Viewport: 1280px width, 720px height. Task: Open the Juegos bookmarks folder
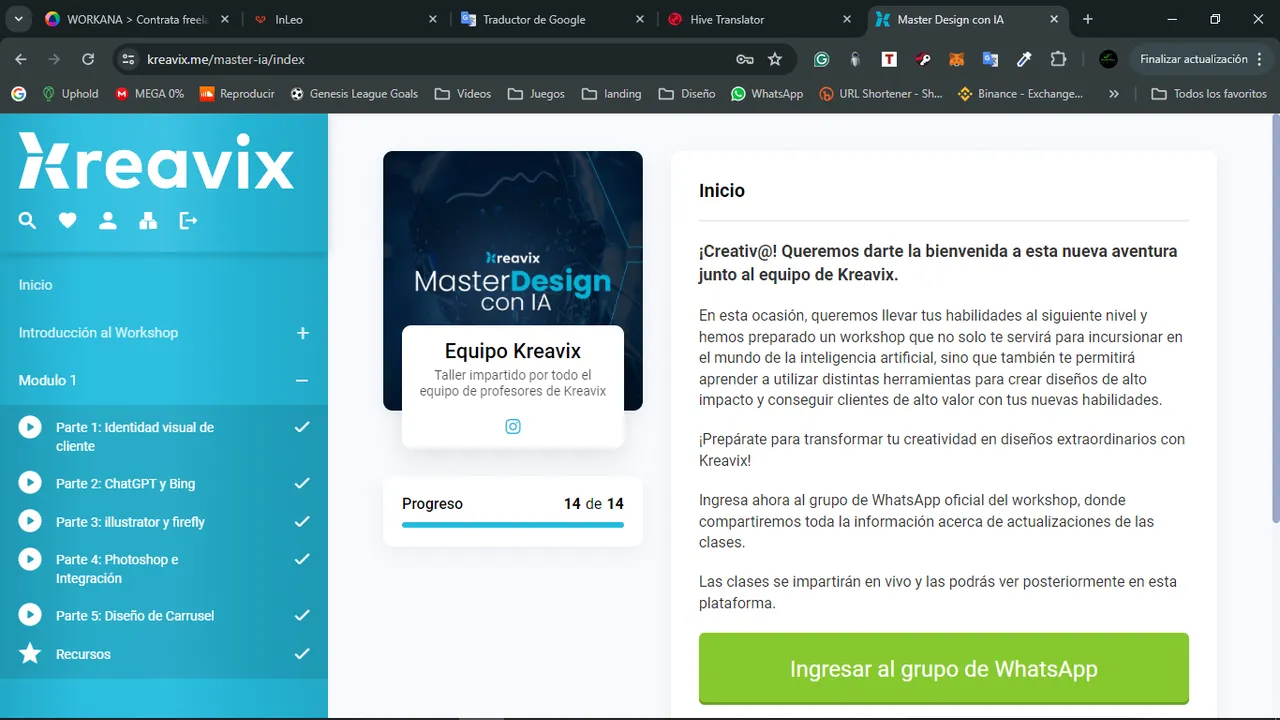[x=536, y=93]
